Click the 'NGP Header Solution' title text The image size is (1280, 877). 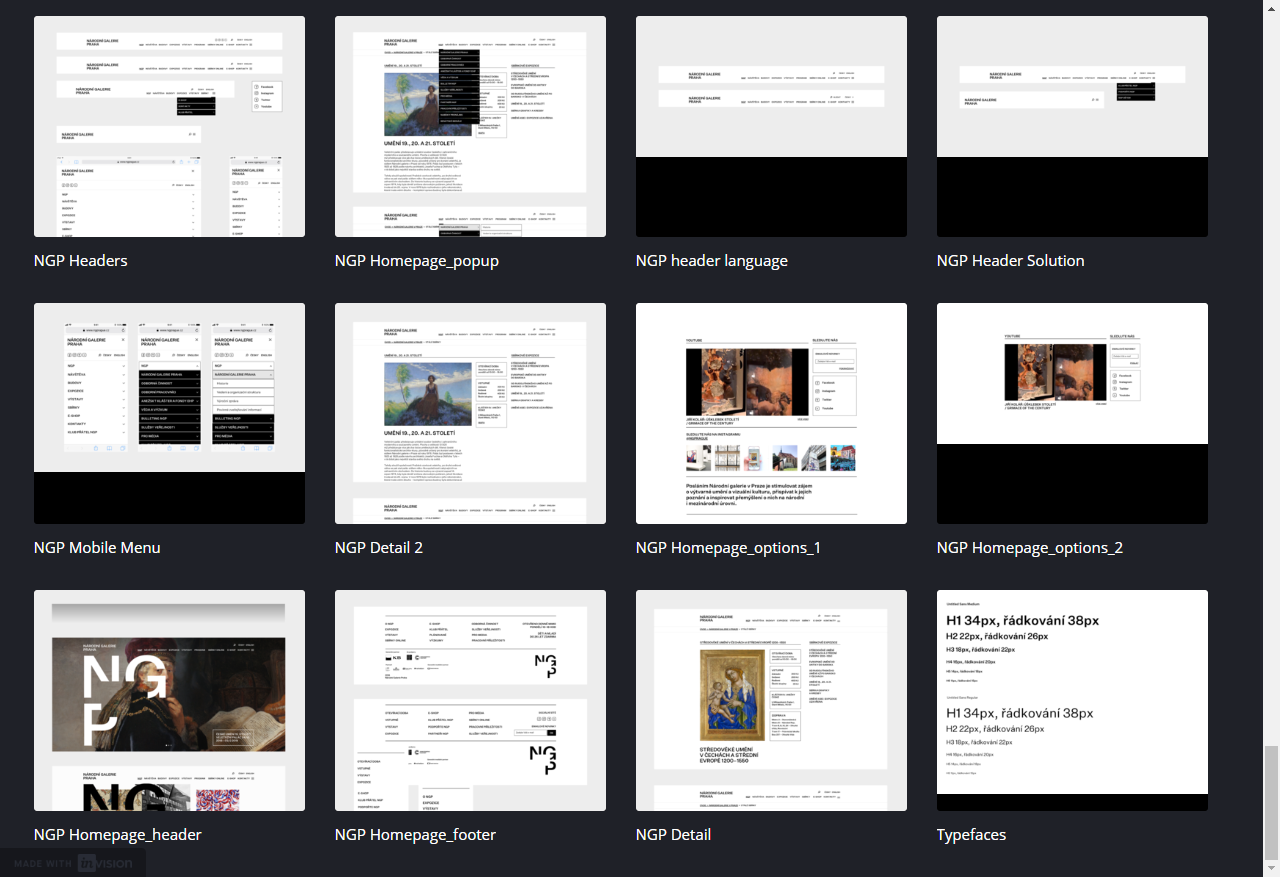point(1011,261)
